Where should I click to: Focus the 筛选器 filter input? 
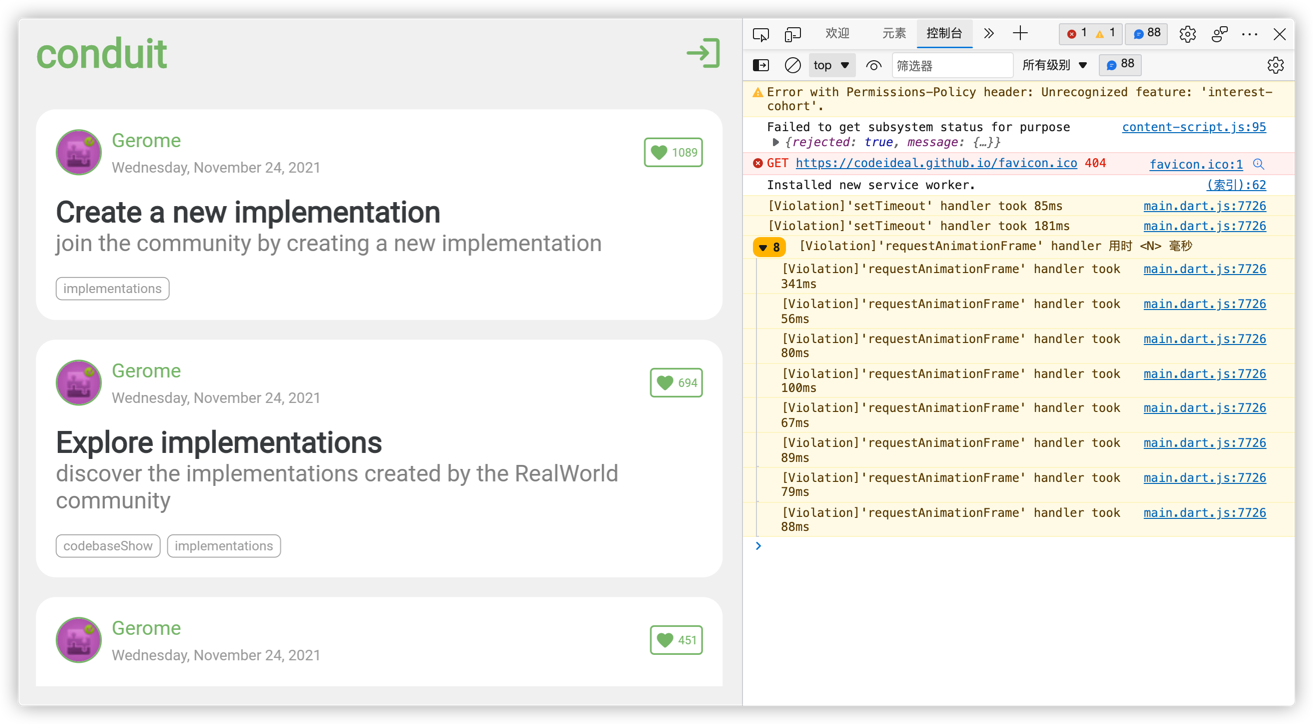click(951, 65)
